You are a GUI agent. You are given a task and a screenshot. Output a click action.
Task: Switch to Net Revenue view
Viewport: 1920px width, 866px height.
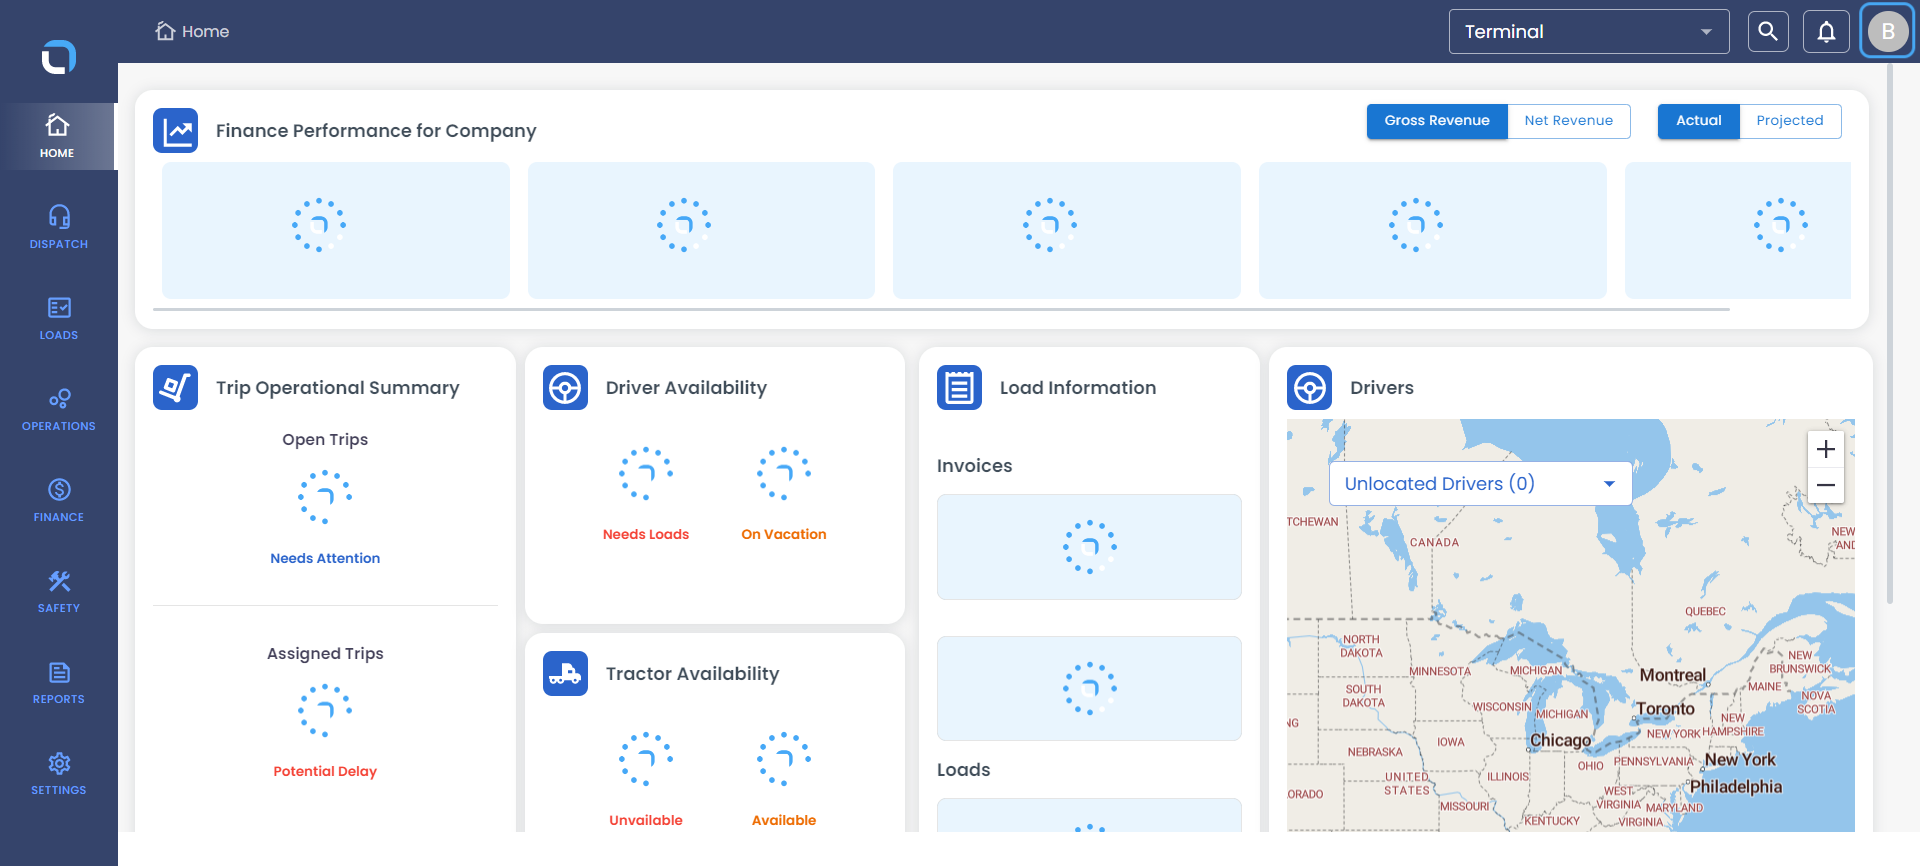pyautogui.click(x=1569, y=121)
